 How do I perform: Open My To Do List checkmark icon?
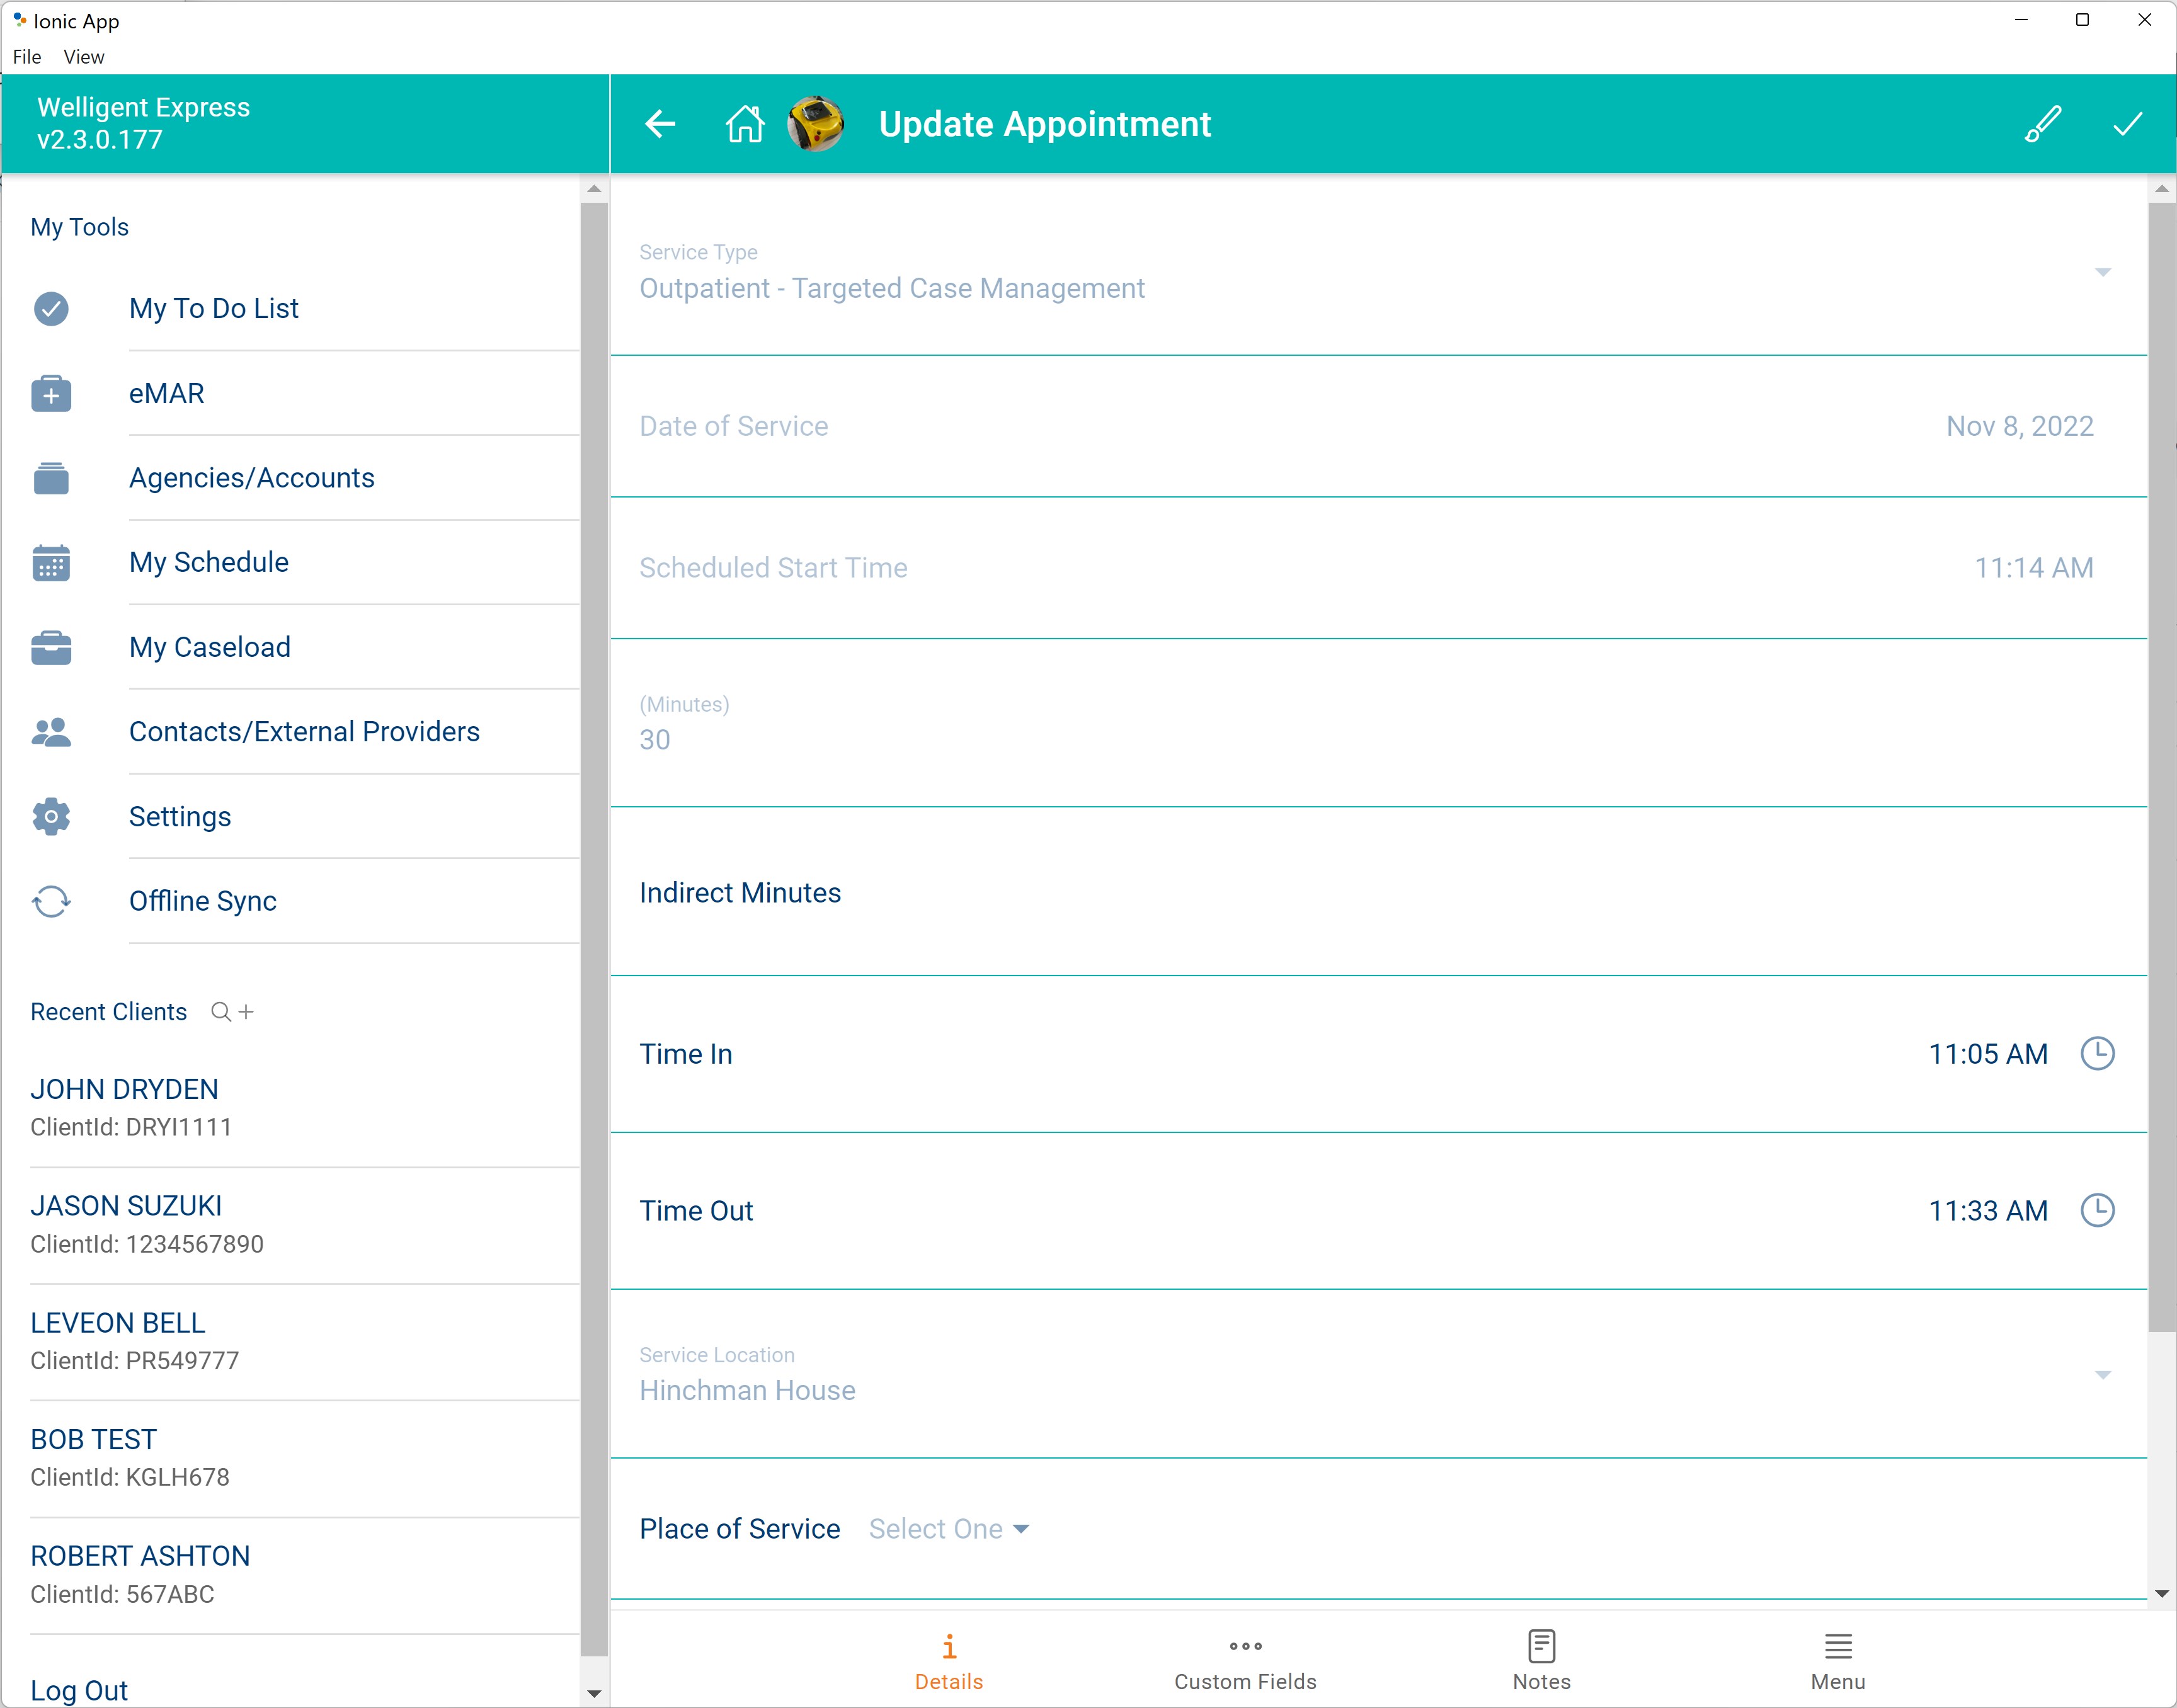point(51,309)
